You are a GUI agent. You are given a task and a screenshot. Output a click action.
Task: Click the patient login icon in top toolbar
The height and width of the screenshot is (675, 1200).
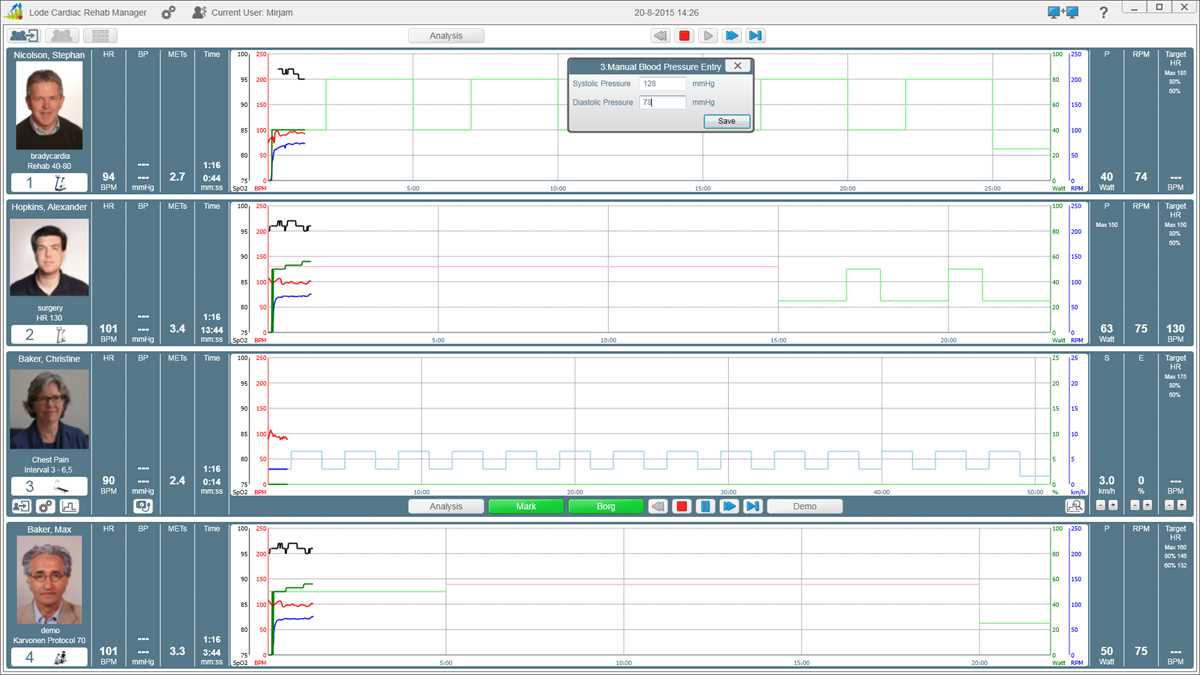click(24, 35)
